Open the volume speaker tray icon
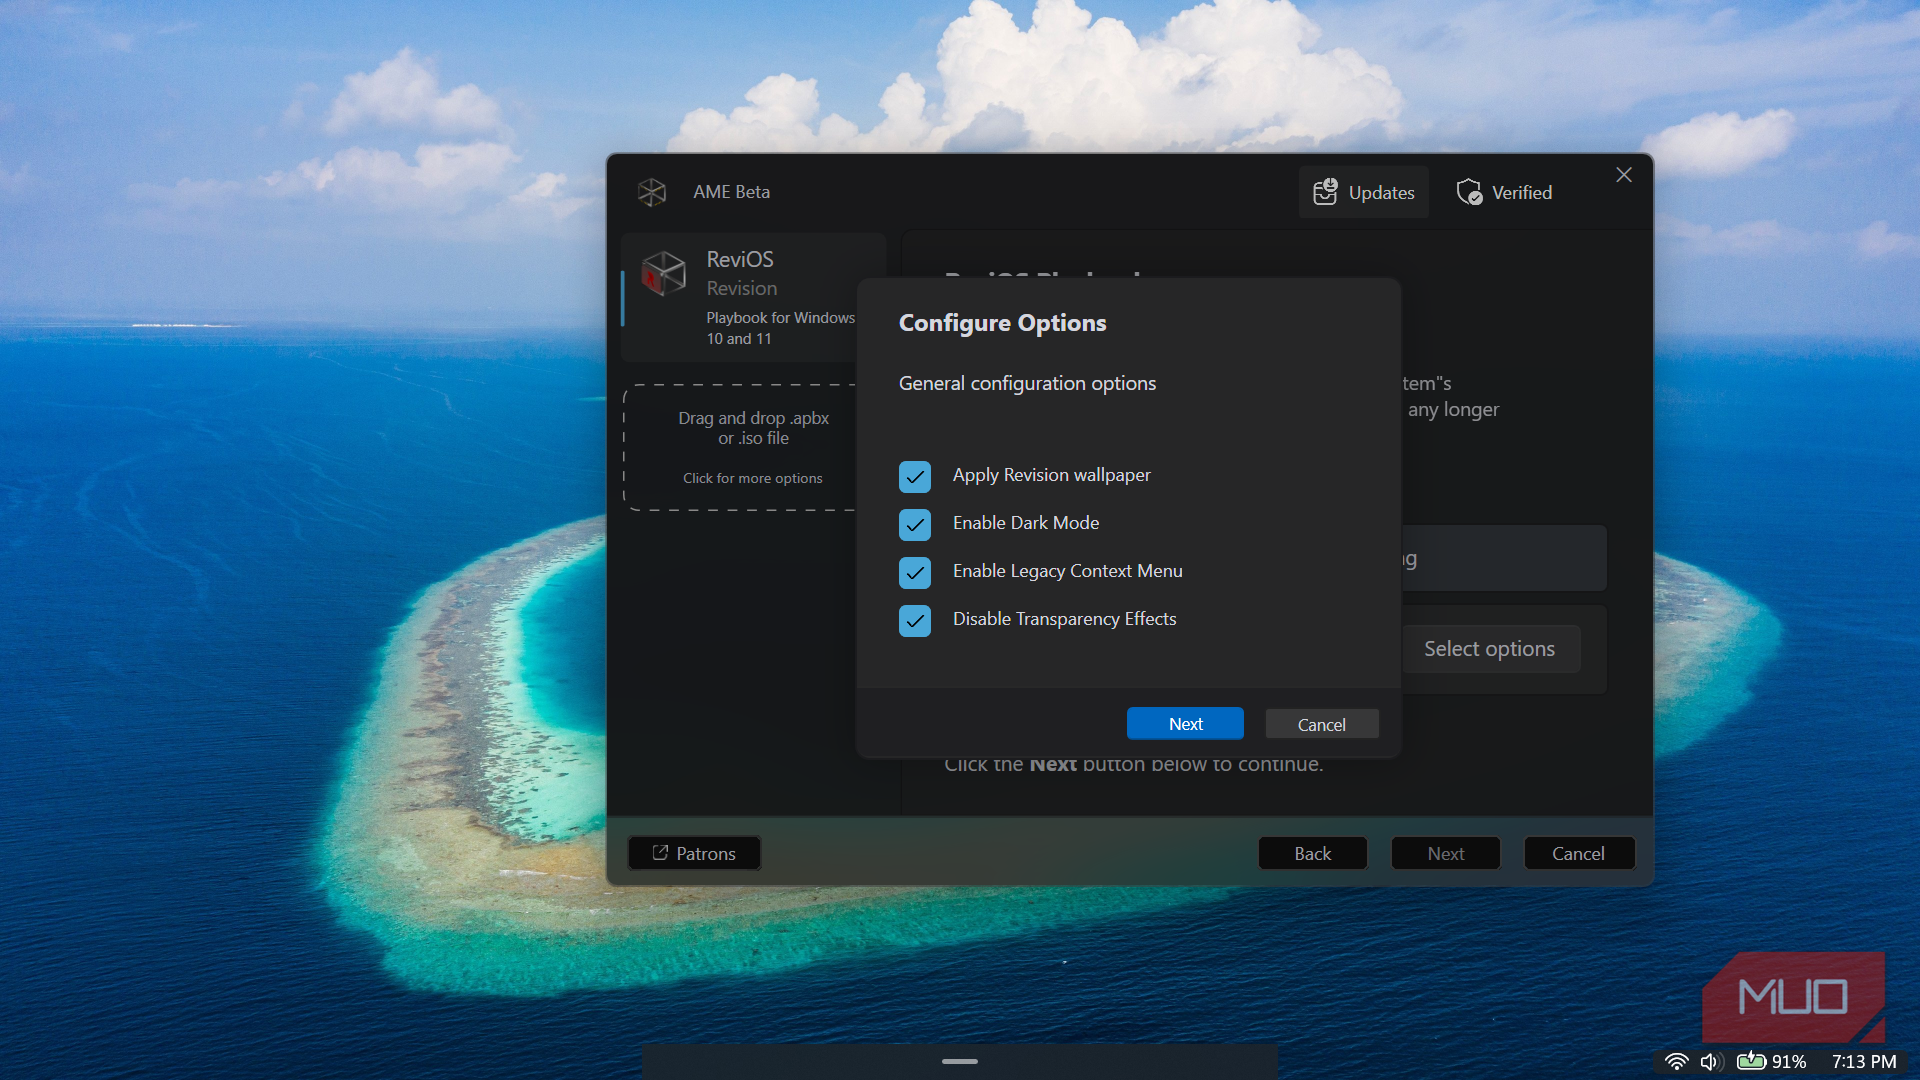This screenshot has width=1920, height=1080. (1711, 1061)
